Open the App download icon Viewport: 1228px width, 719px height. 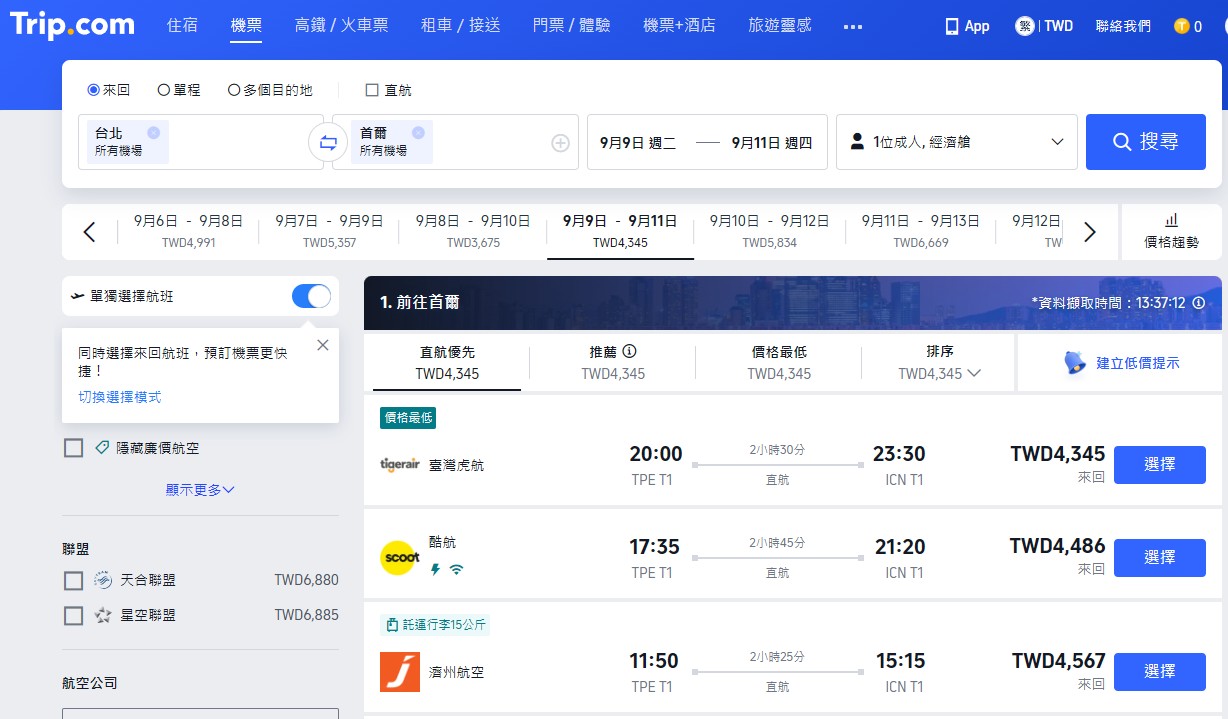[x=951, y=26]
